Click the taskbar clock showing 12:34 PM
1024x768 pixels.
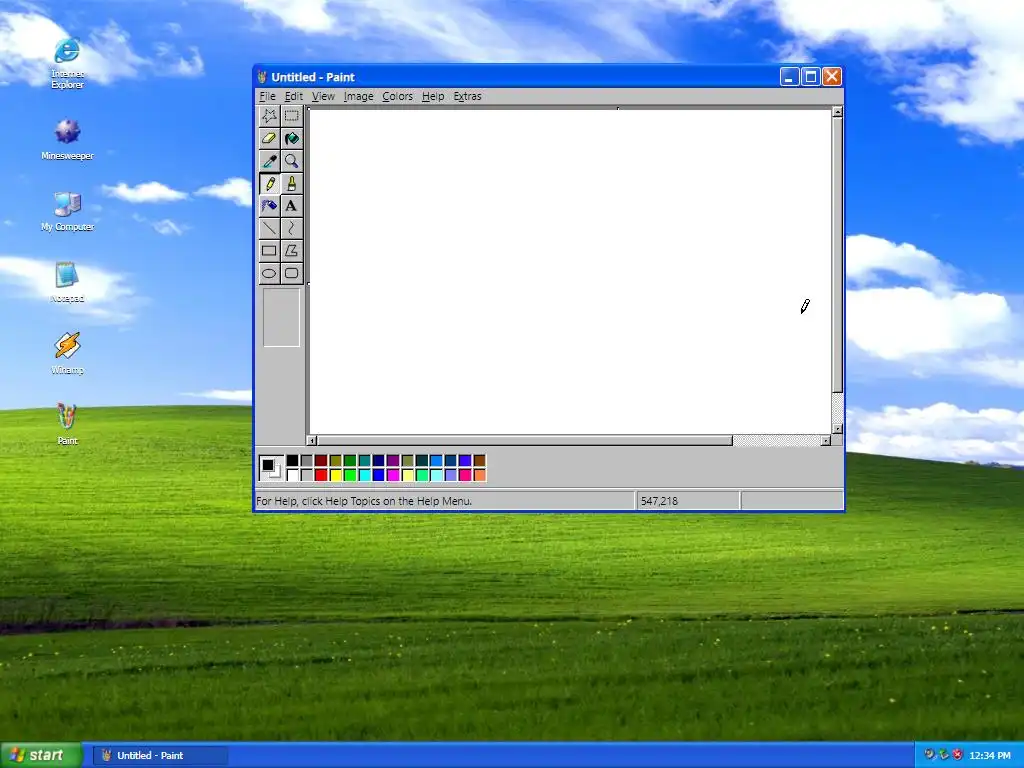[x=989, y=755]
